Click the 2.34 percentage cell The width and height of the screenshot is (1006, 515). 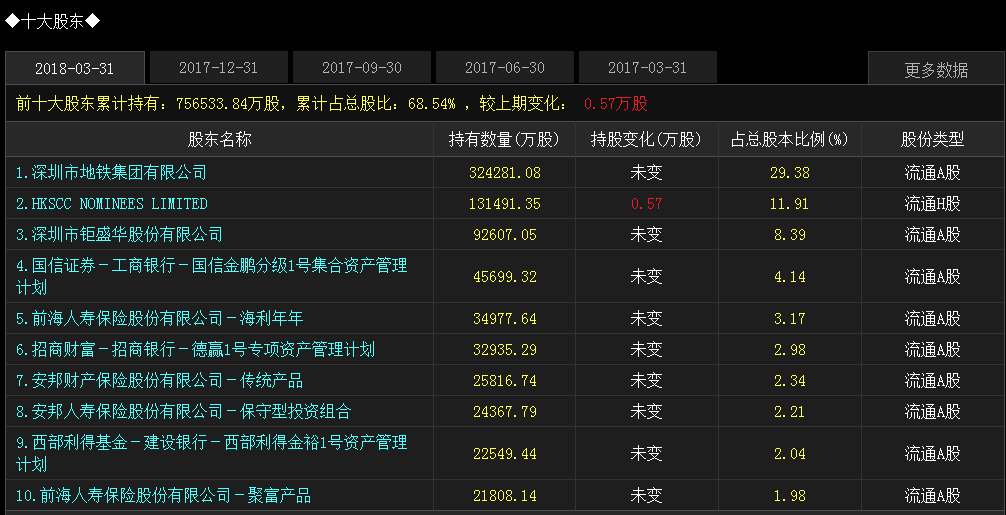pyautogui.click(x=790, y=380)
